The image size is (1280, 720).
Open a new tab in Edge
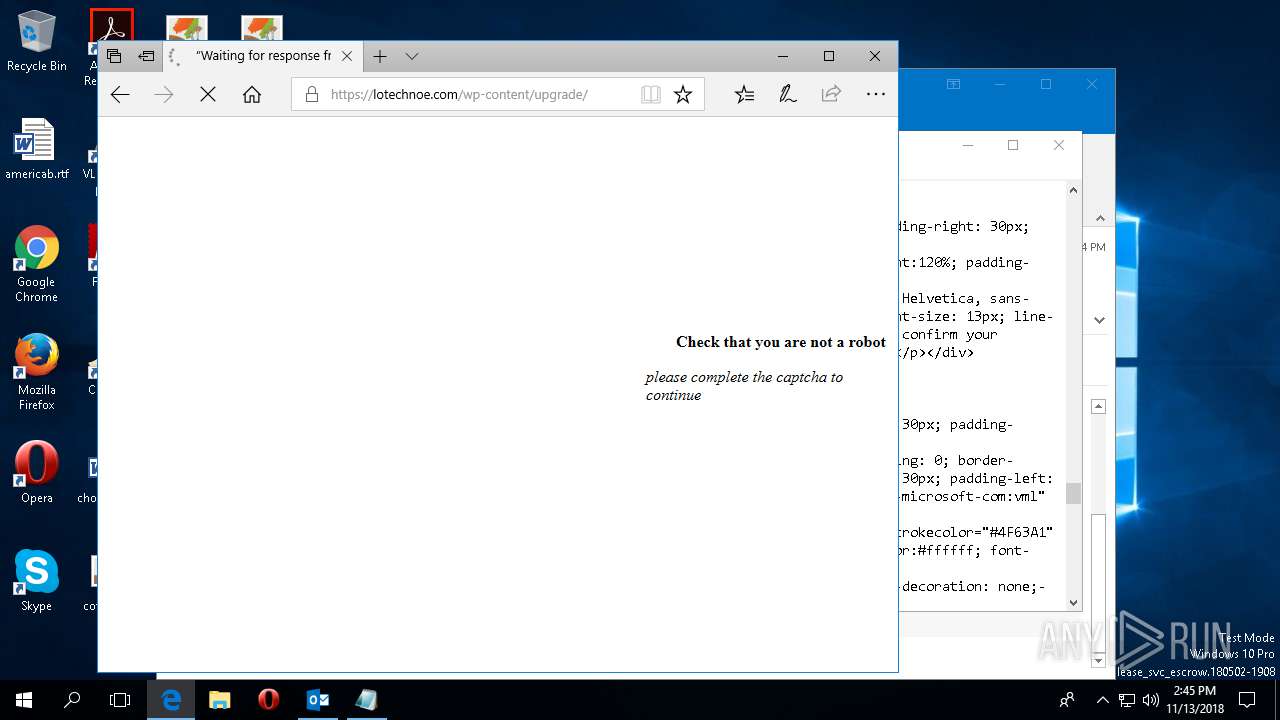tap(380, 56)
